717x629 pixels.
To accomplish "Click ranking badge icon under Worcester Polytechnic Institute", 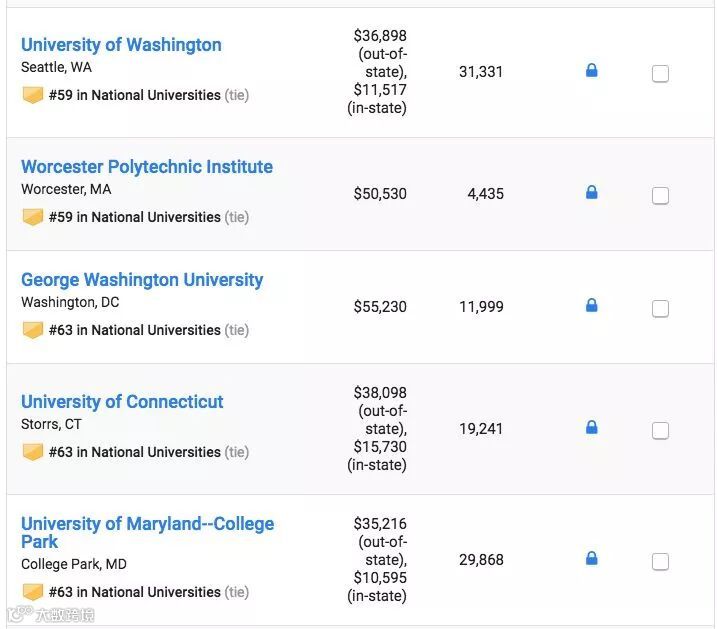I will [x=33, y=217].
